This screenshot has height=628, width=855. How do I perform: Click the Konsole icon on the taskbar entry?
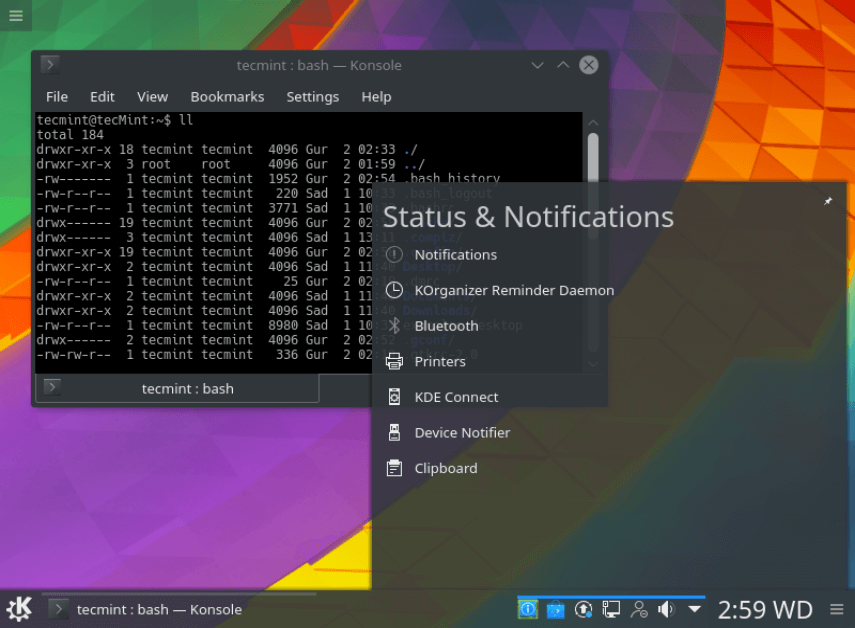point(58,609)
